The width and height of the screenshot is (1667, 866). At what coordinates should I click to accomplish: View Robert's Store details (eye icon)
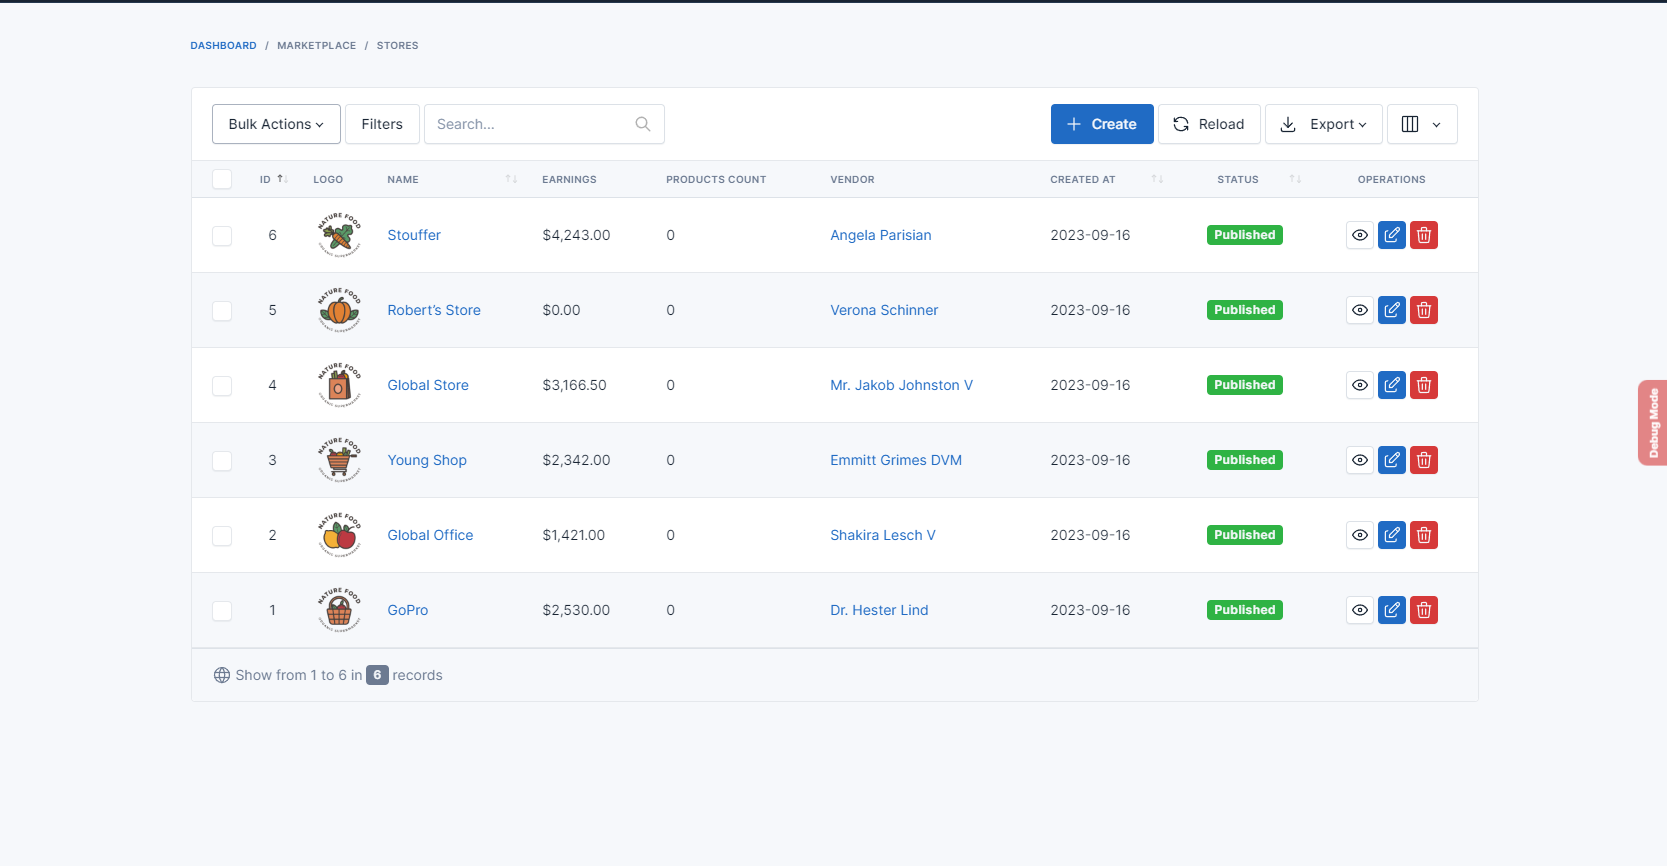[1360, 310]
